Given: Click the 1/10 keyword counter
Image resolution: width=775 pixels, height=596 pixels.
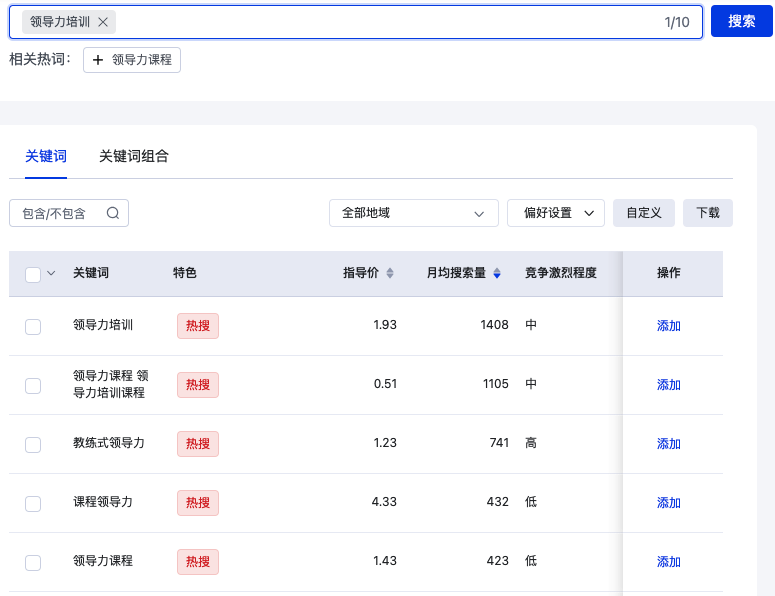Looking at the screenshot, I should tap(677, 22).
